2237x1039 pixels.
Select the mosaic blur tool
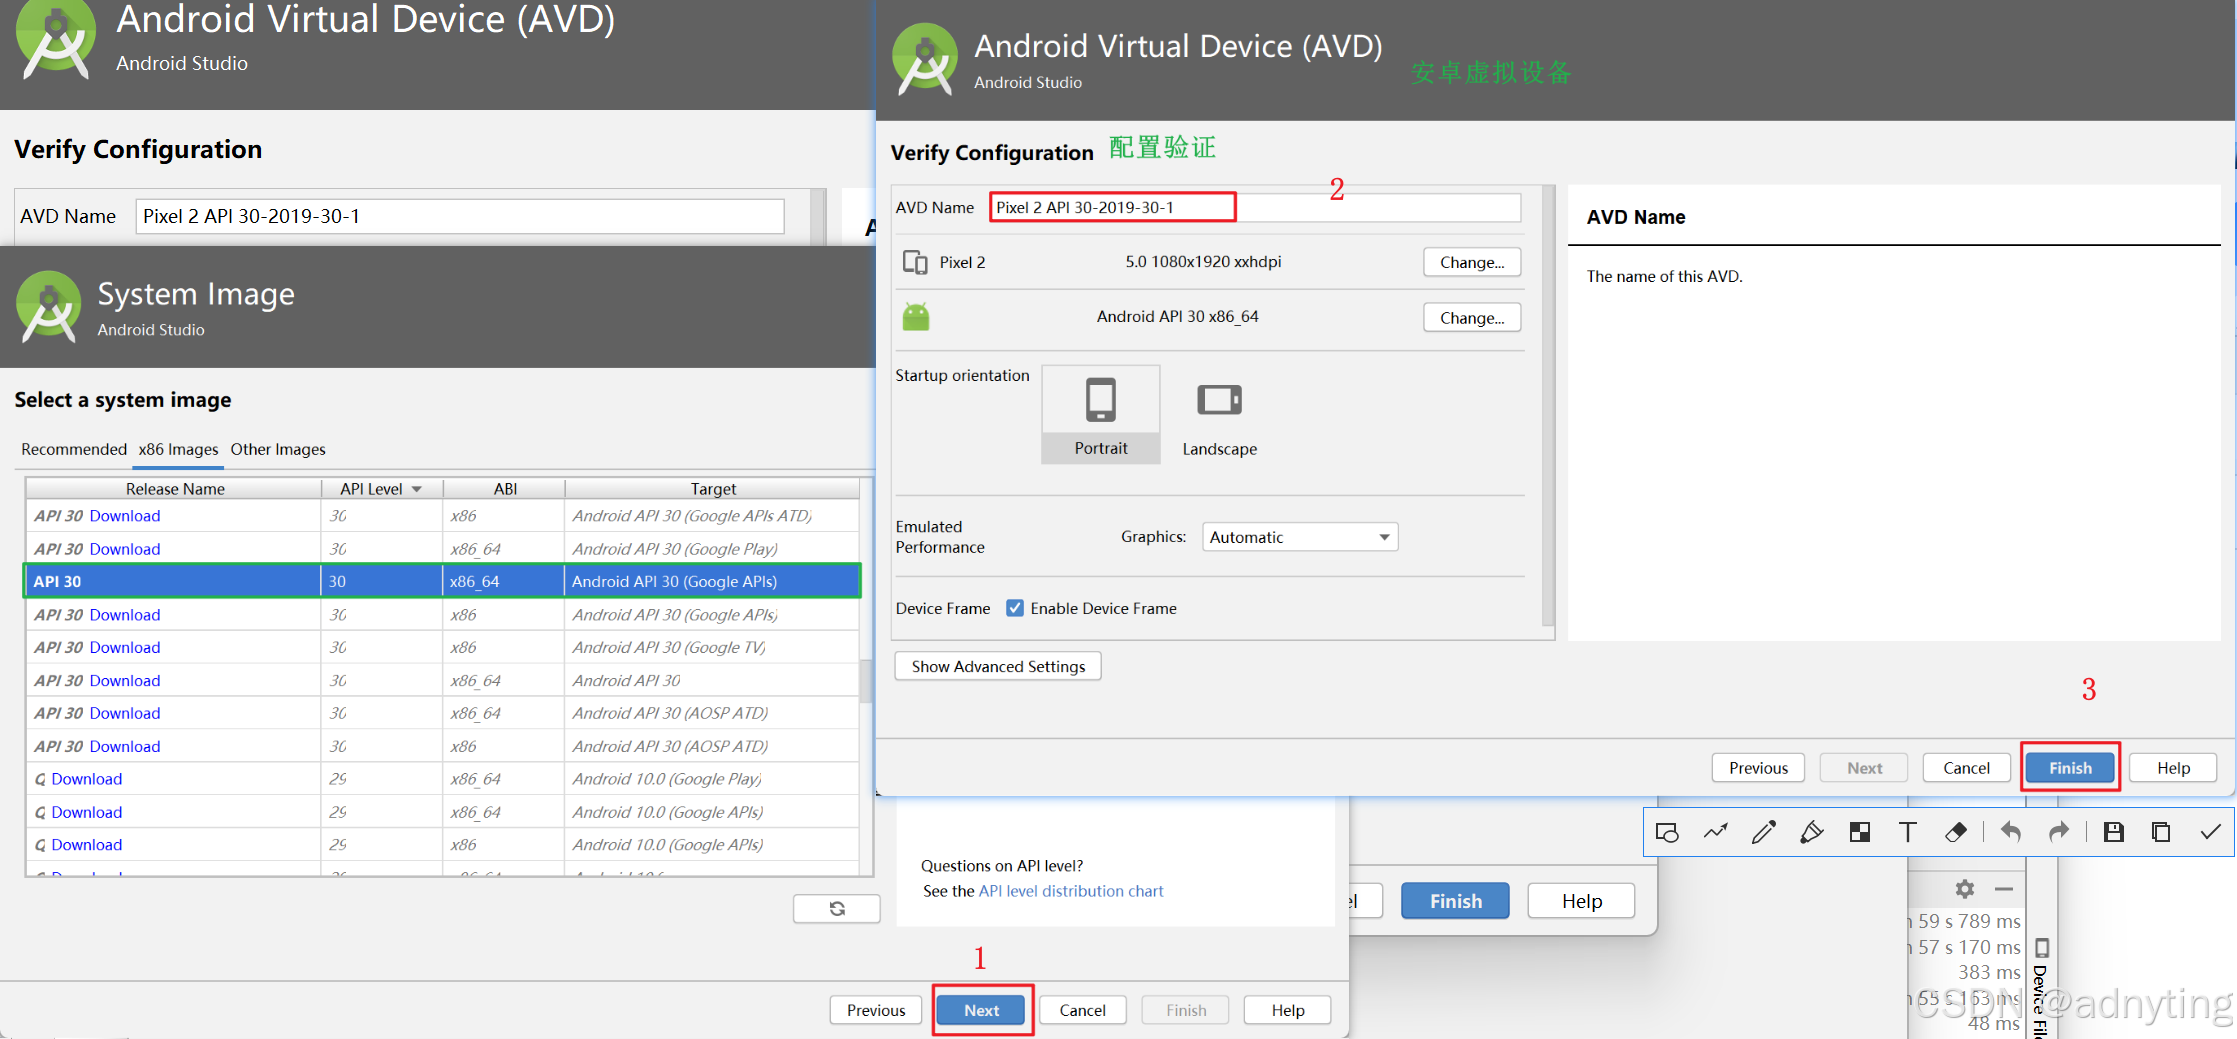click(x=1860, y=832)
